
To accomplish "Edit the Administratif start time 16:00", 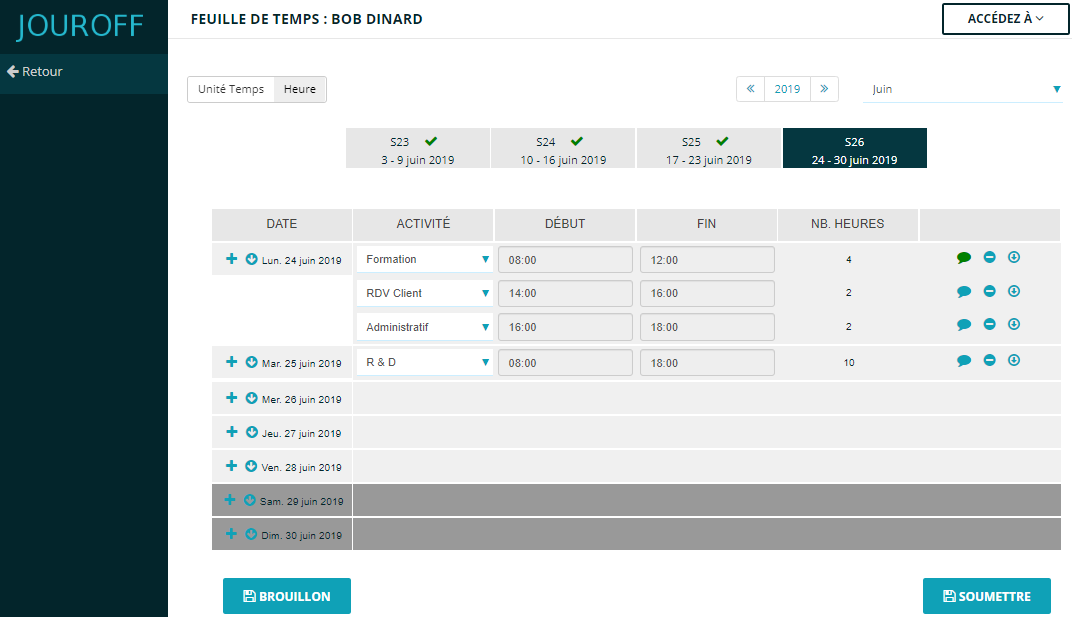I will coord(565,327).
